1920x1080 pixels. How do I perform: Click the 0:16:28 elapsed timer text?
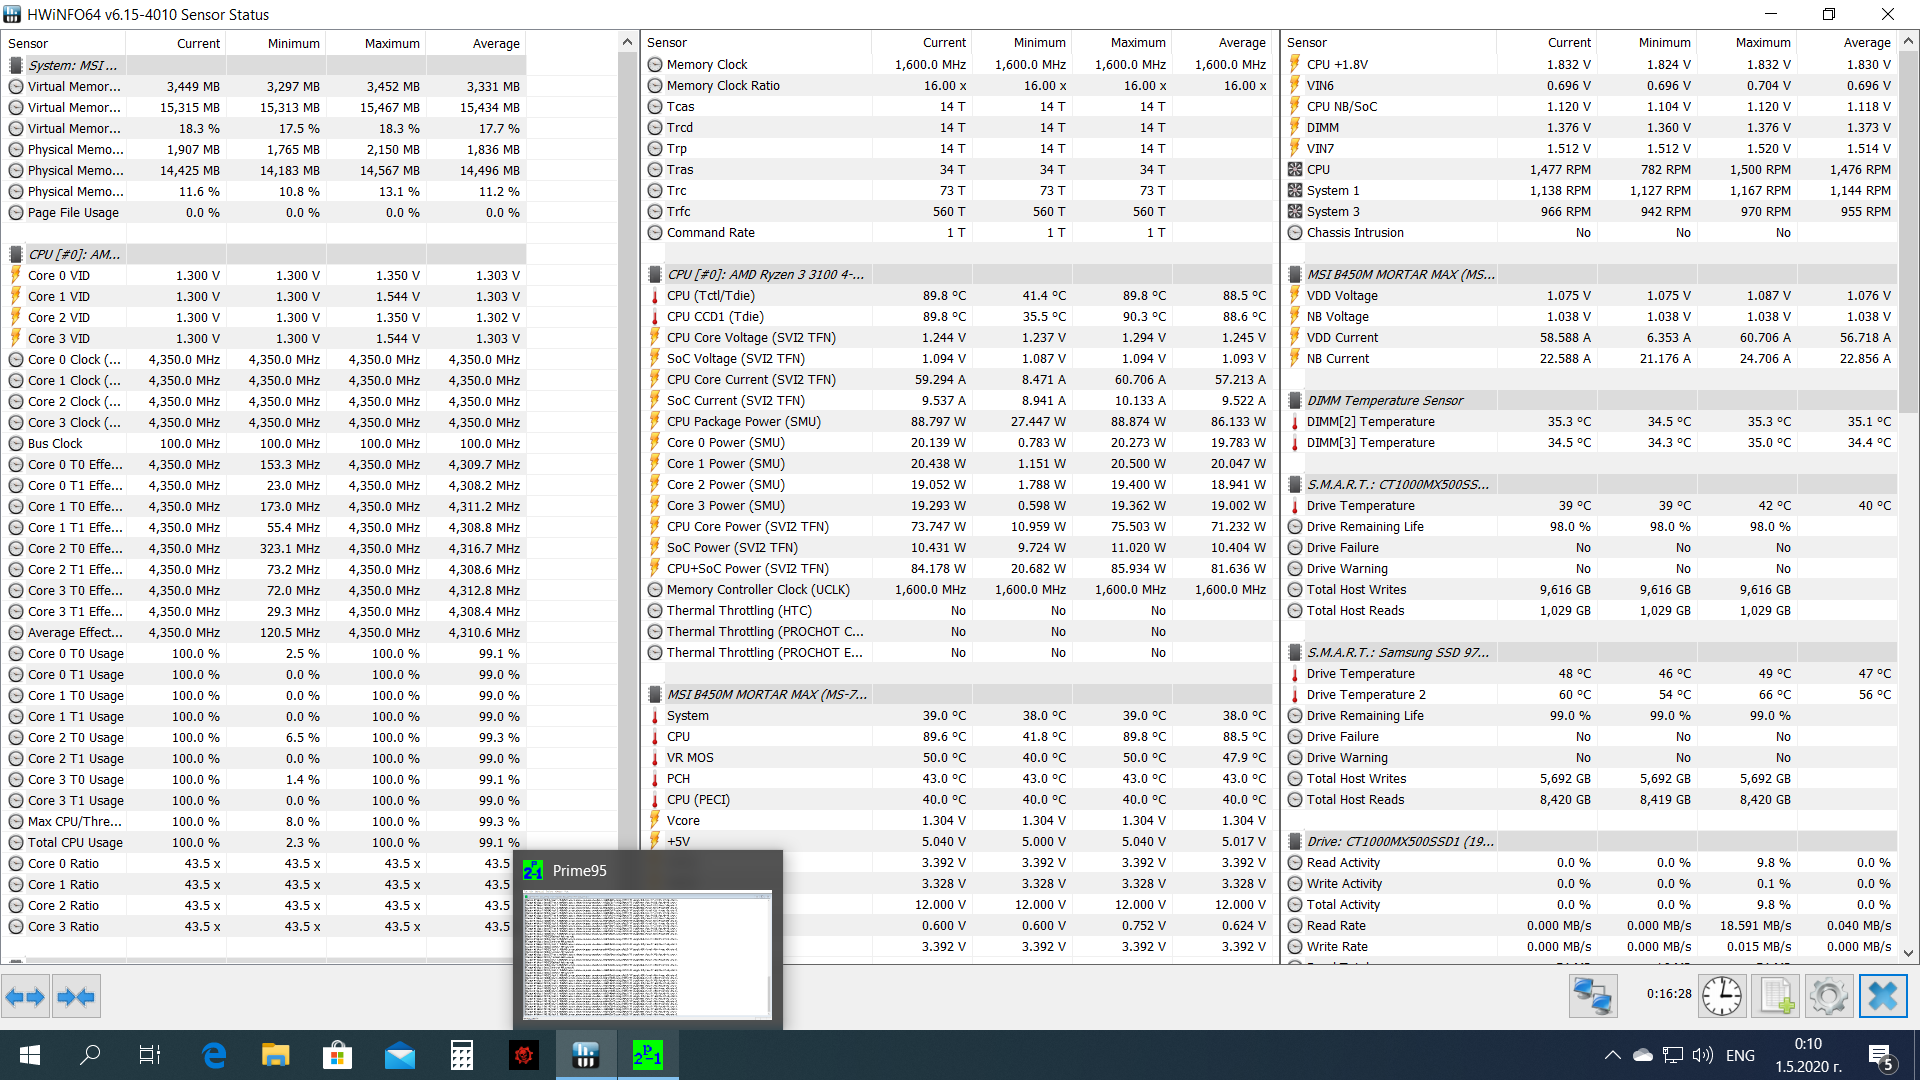point(1669,994)
